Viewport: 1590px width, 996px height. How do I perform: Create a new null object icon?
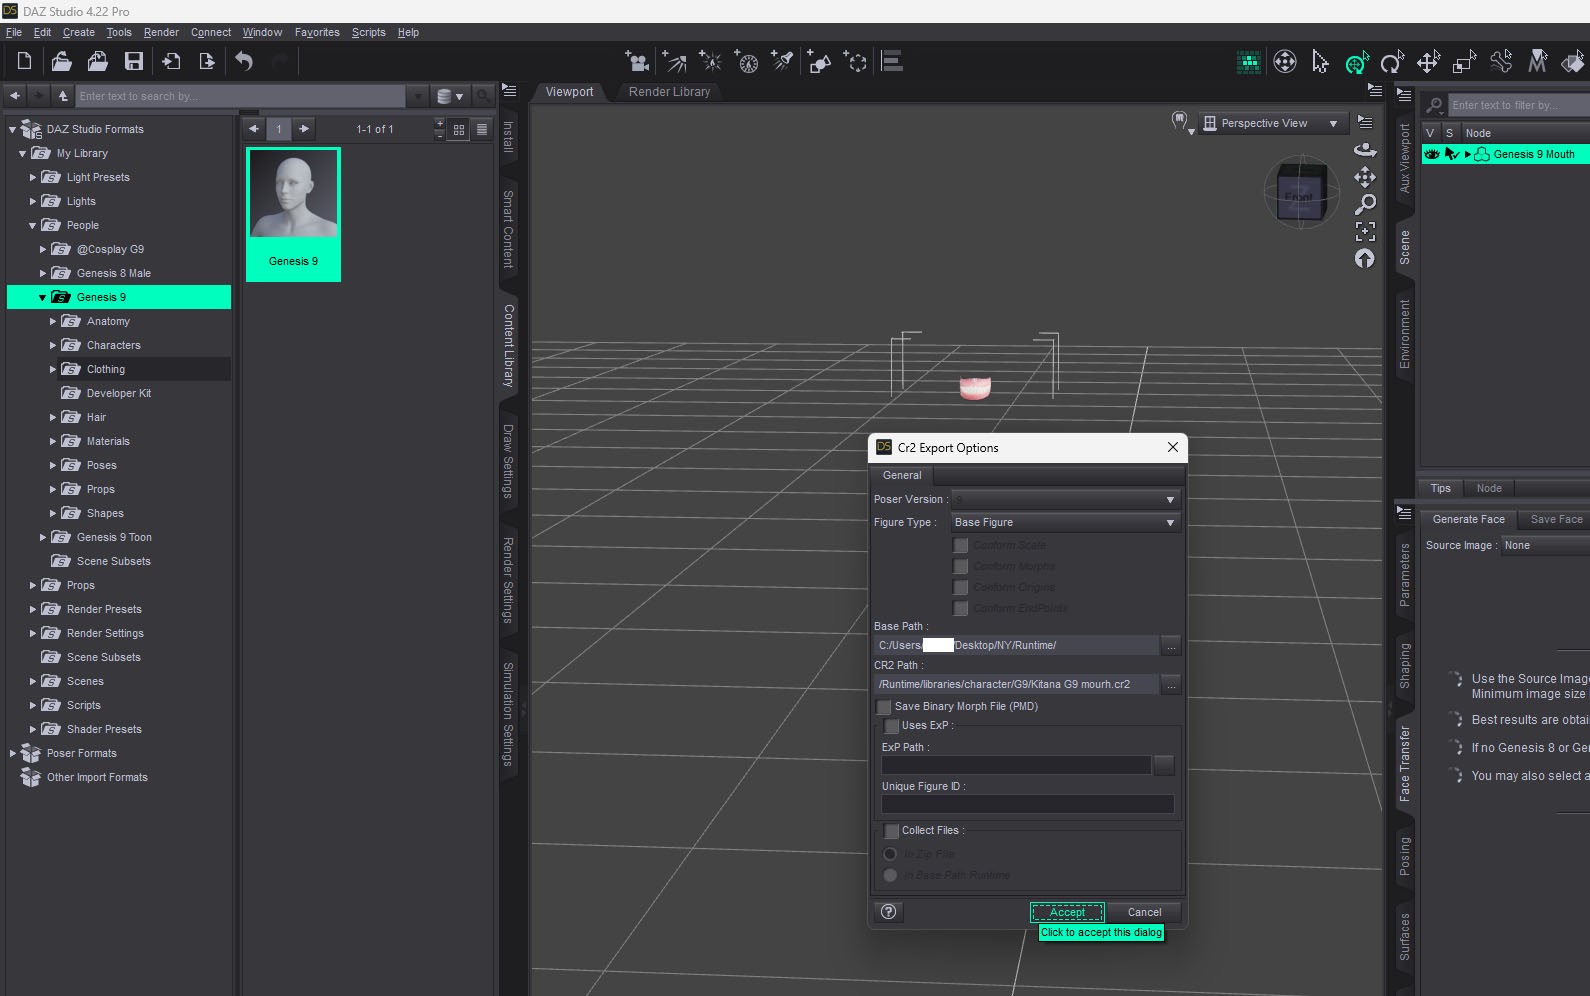856,62
